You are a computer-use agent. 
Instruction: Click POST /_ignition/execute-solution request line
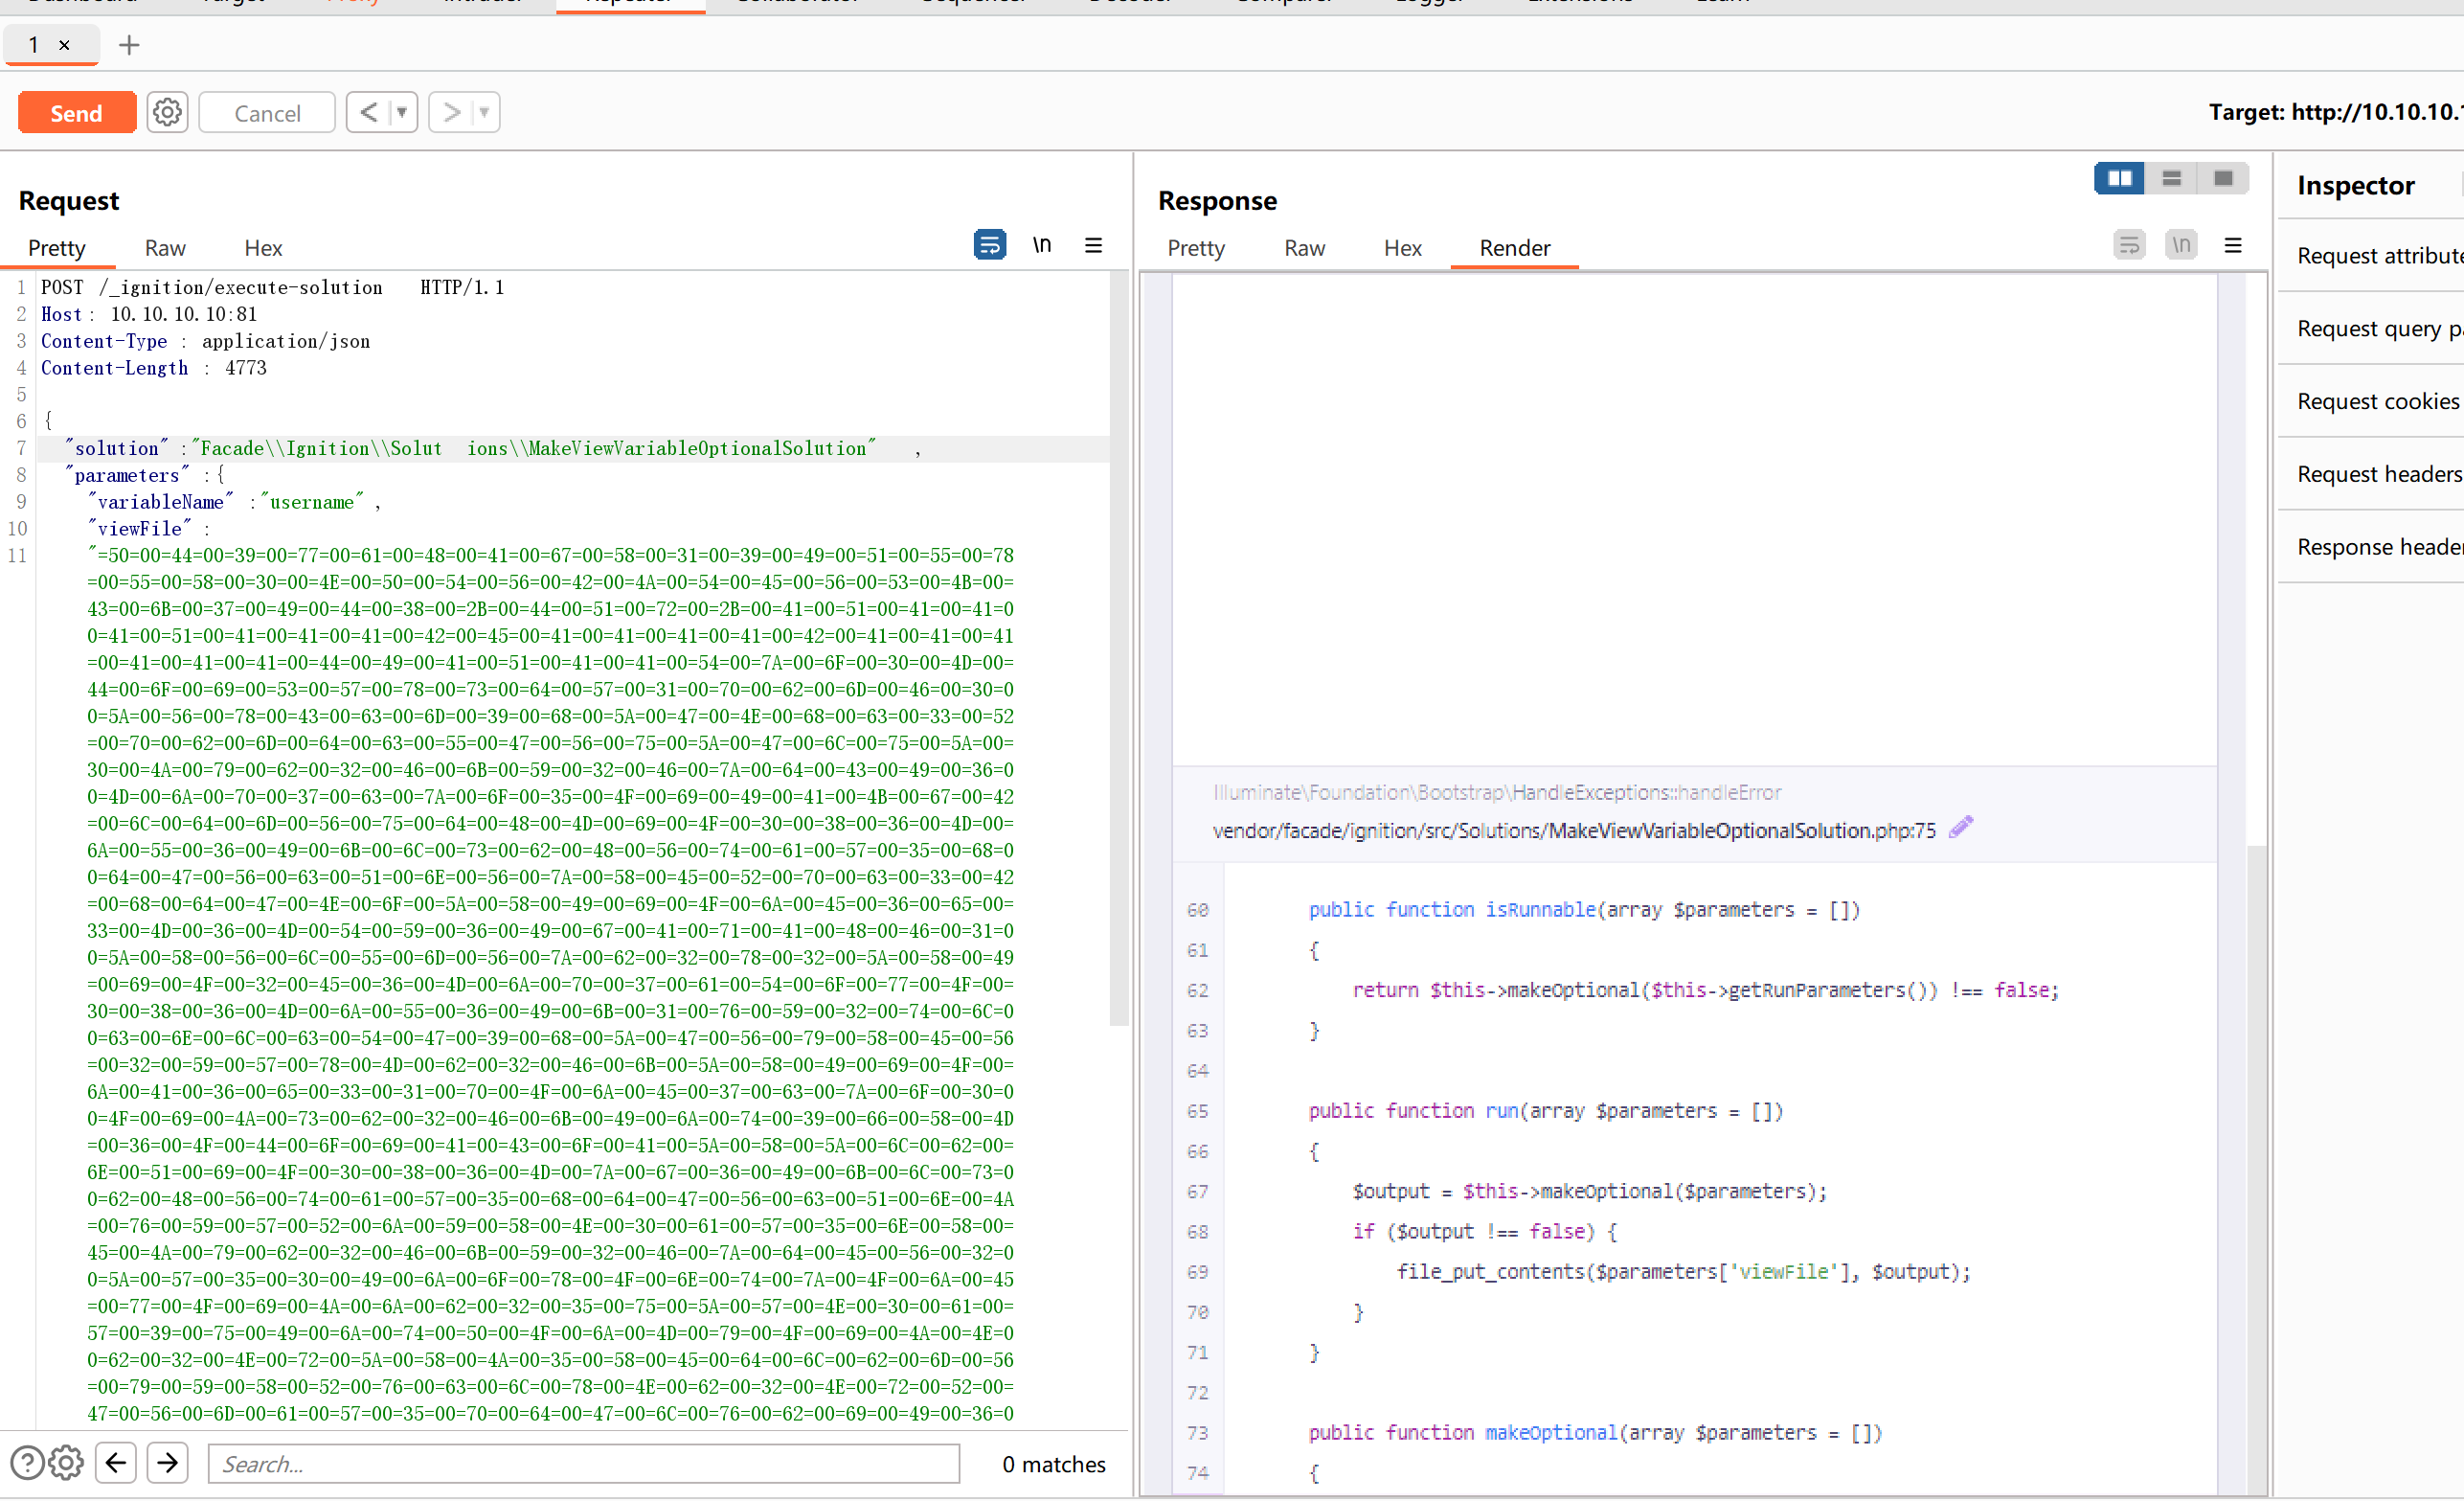pos(272,288)
